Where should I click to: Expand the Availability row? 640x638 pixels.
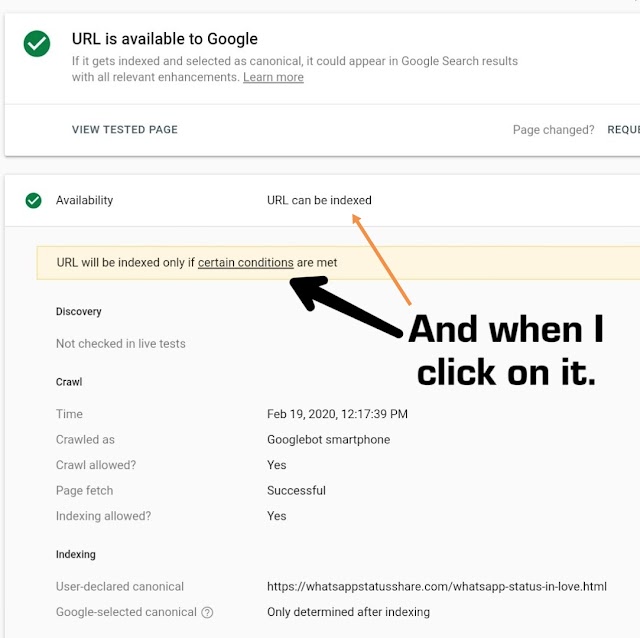322,200
